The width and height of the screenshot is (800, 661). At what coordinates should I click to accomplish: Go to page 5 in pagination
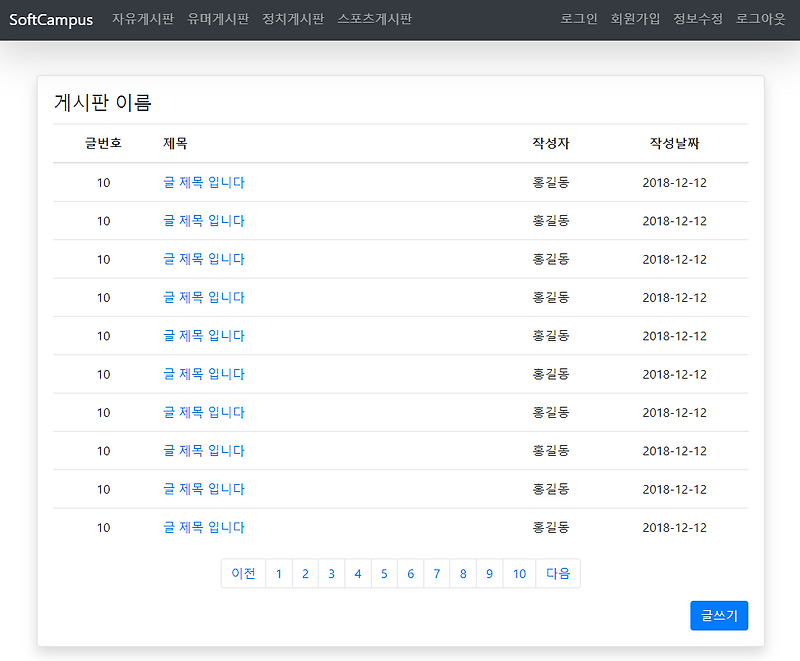[384, 573]
